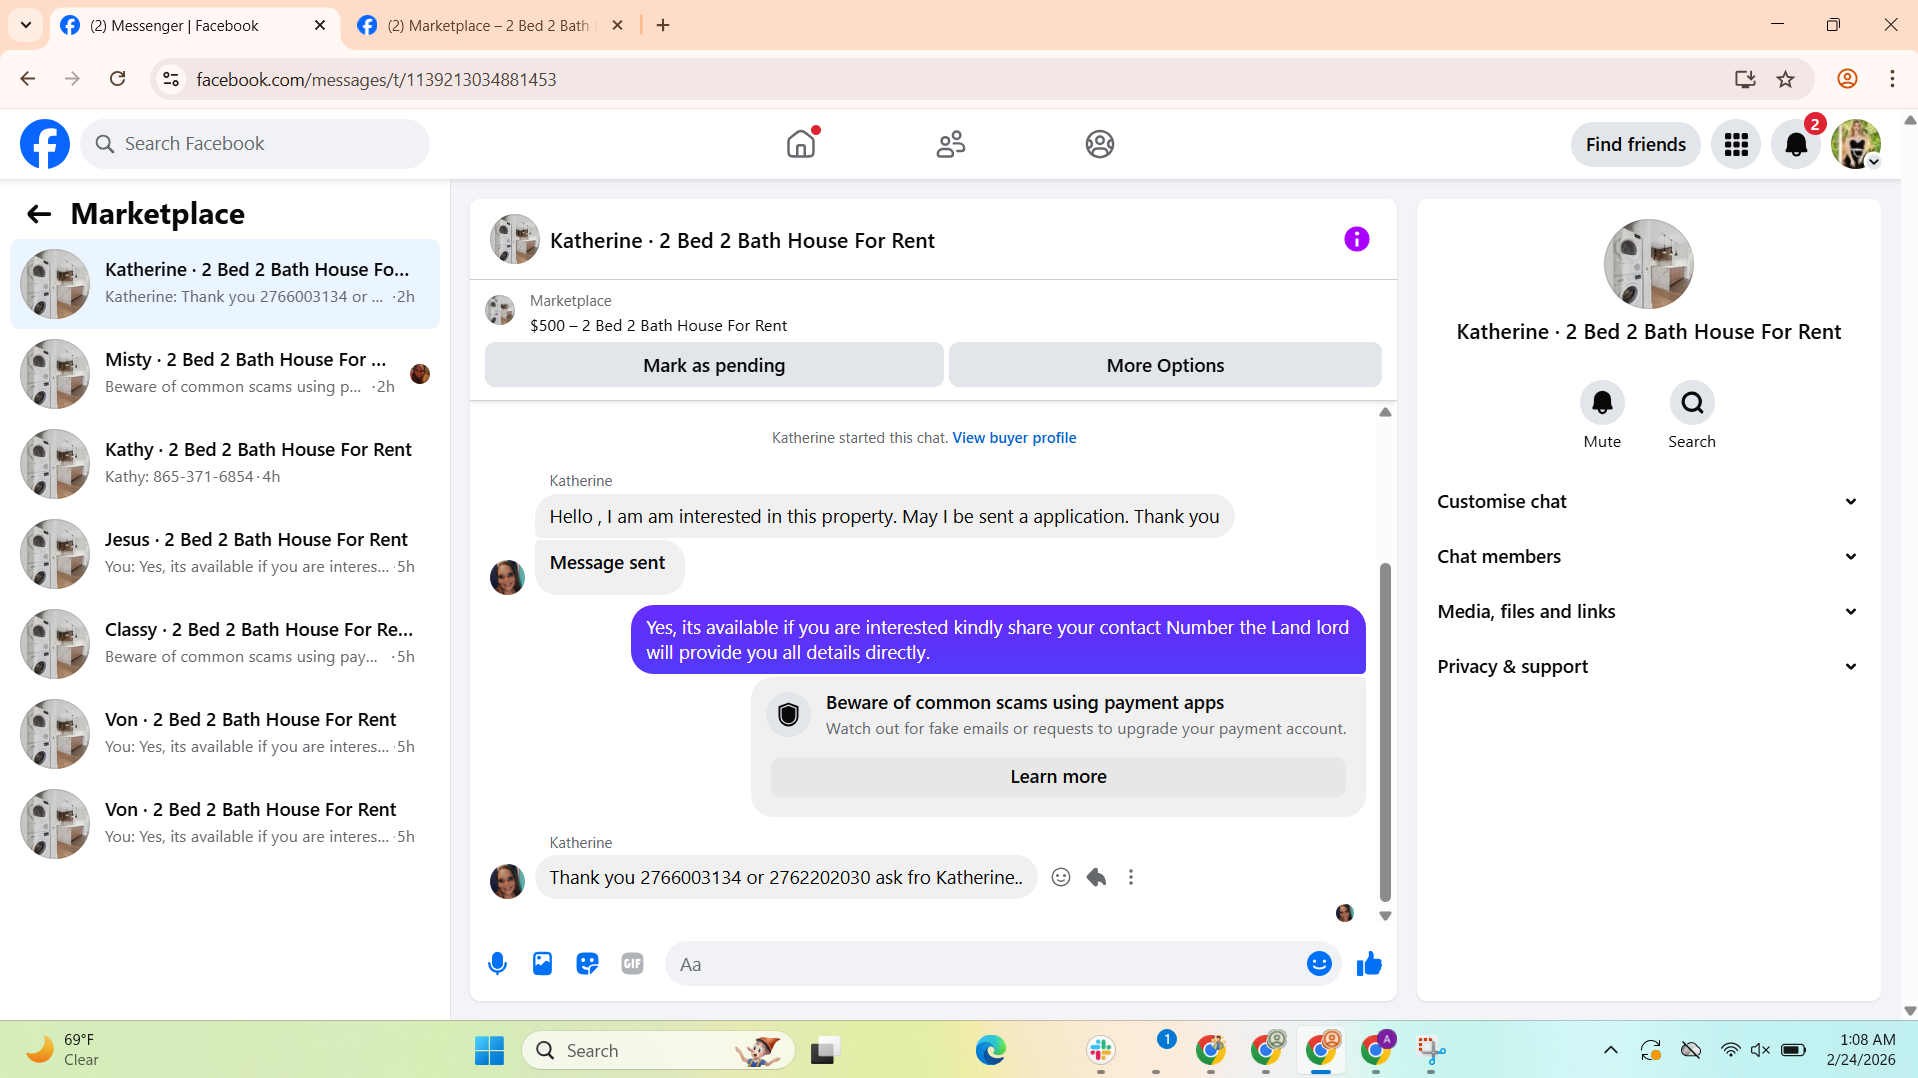Open more options for Katherine's last message
Viewport: 1918px width, 1078px height.
1131,877
